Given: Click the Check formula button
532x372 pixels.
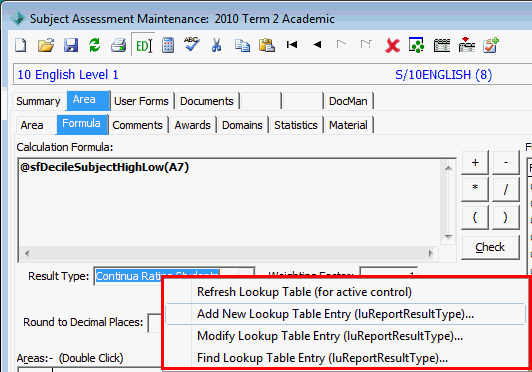Looking at the screenshot, I should click(490, 247).
